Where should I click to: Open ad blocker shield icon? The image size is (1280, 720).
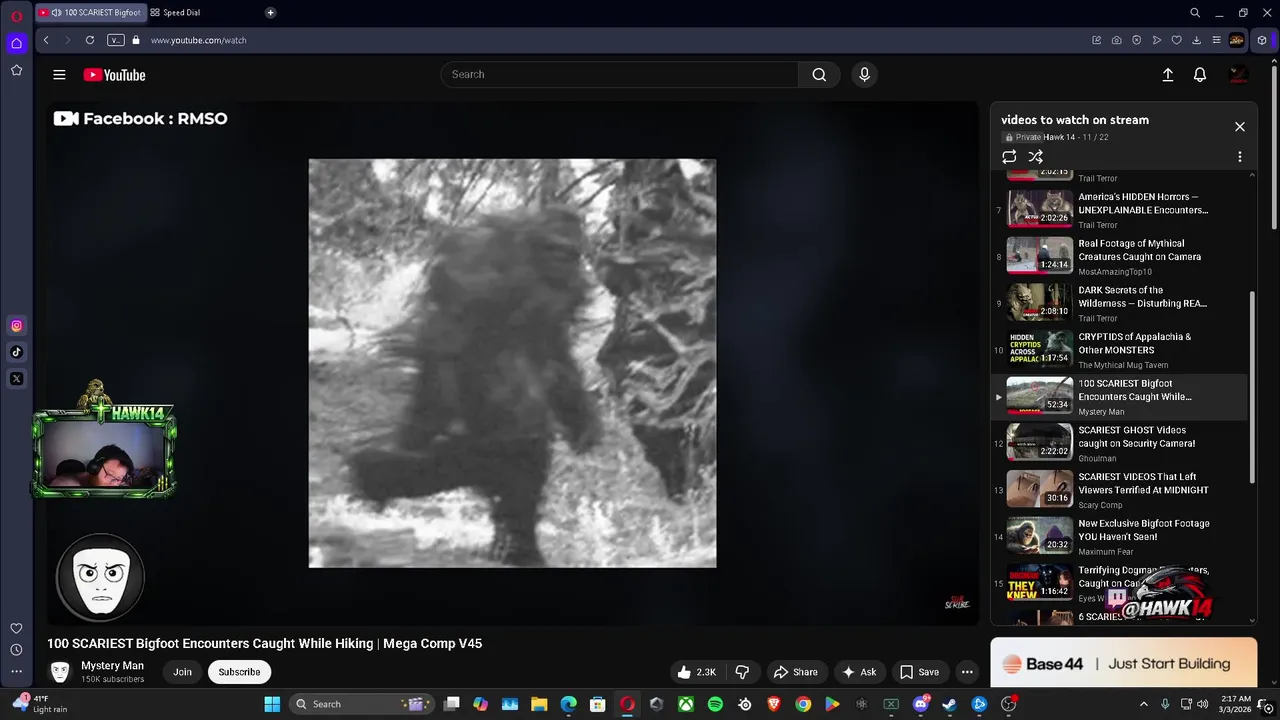point(1137,40)
